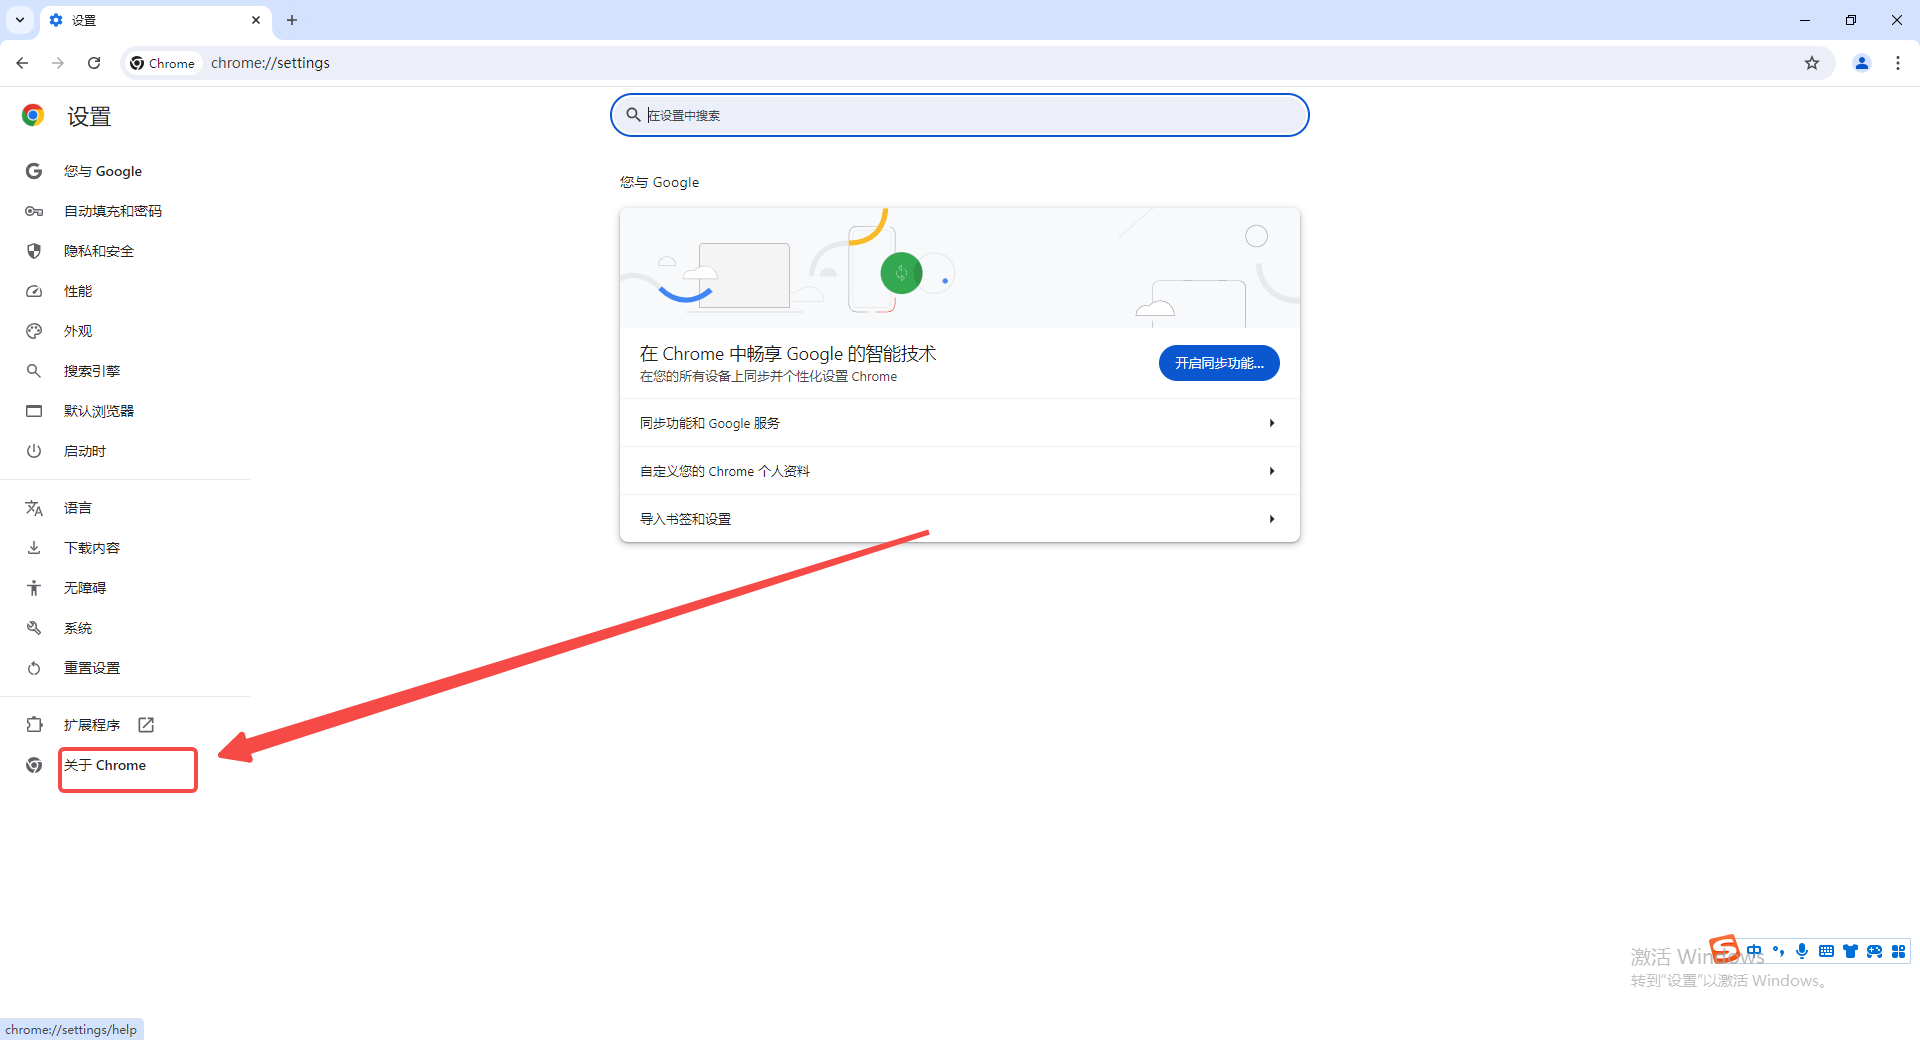Click the sync illustration banner
The height and width of the screenshot is (1040, 1920).
click(x=960, y=268)
